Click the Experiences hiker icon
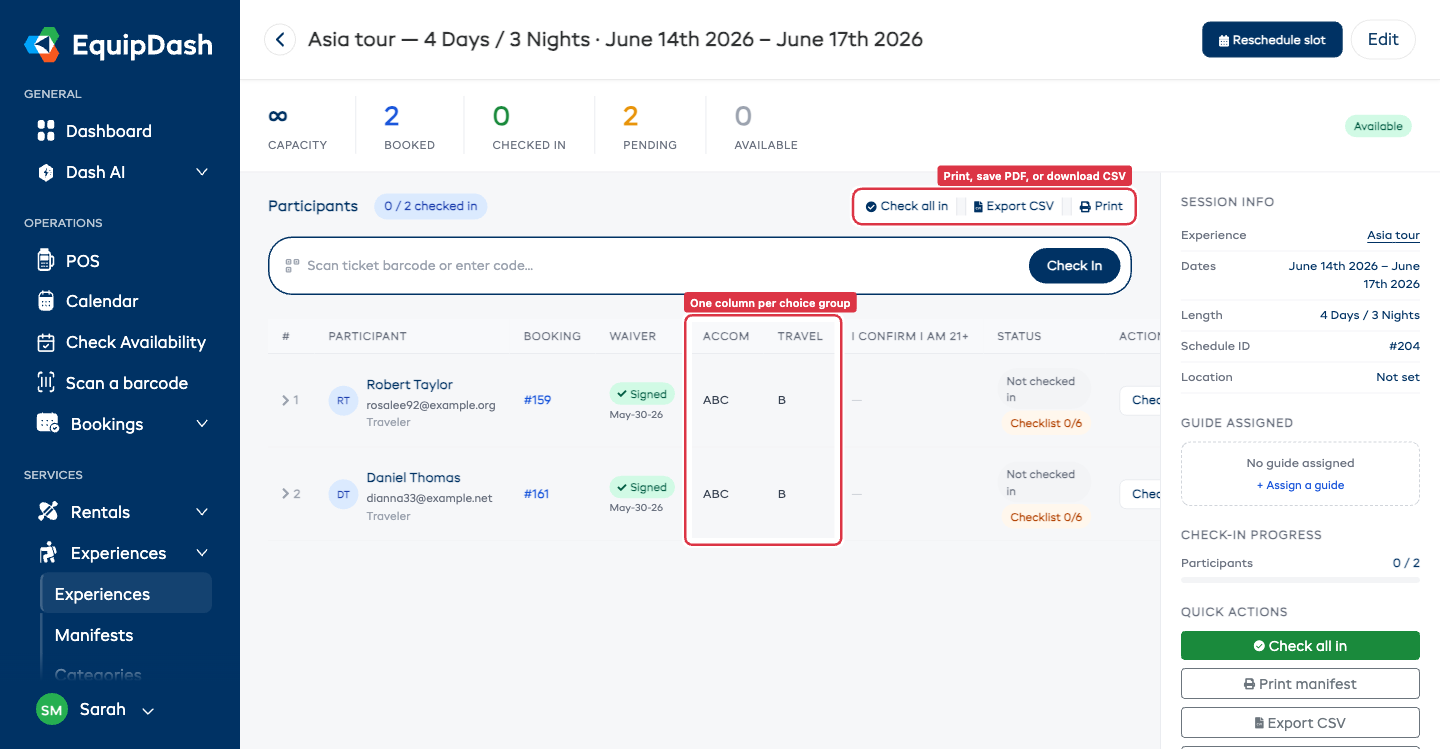 click(x=47, y=553)
